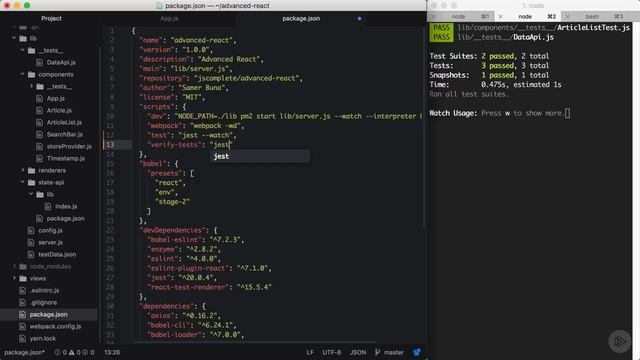This screenshot has width=640, height=360.
Task: Expand the __tests__ folder inside components
Action: click(31, 86)
